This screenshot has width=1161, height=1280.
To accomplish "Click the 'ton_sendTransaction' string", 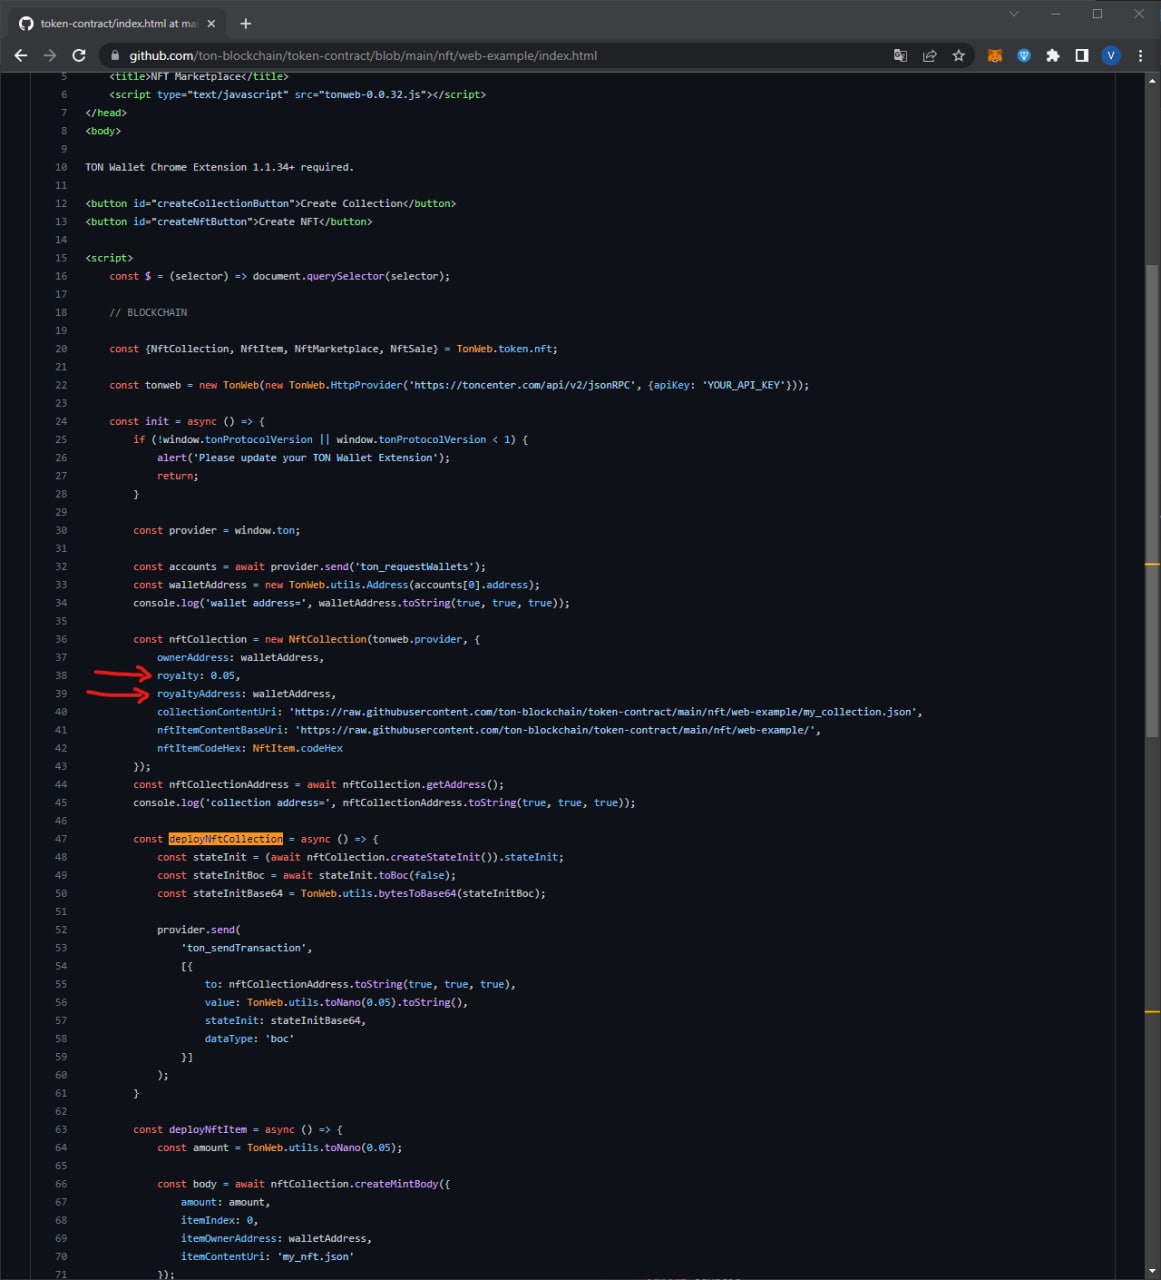I will pyautogui.click(x=243, y=948).
